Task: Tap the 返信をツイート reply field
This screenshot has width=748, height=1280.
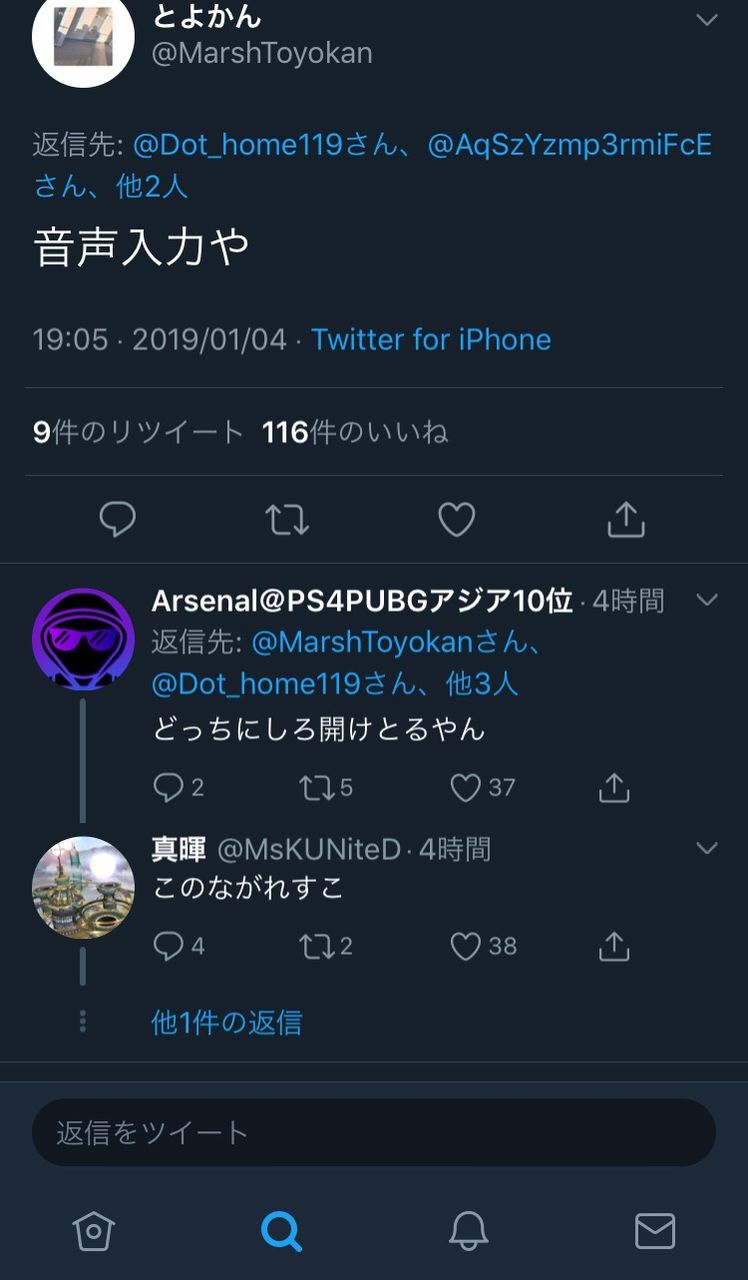Action: tap(374, 1132)
